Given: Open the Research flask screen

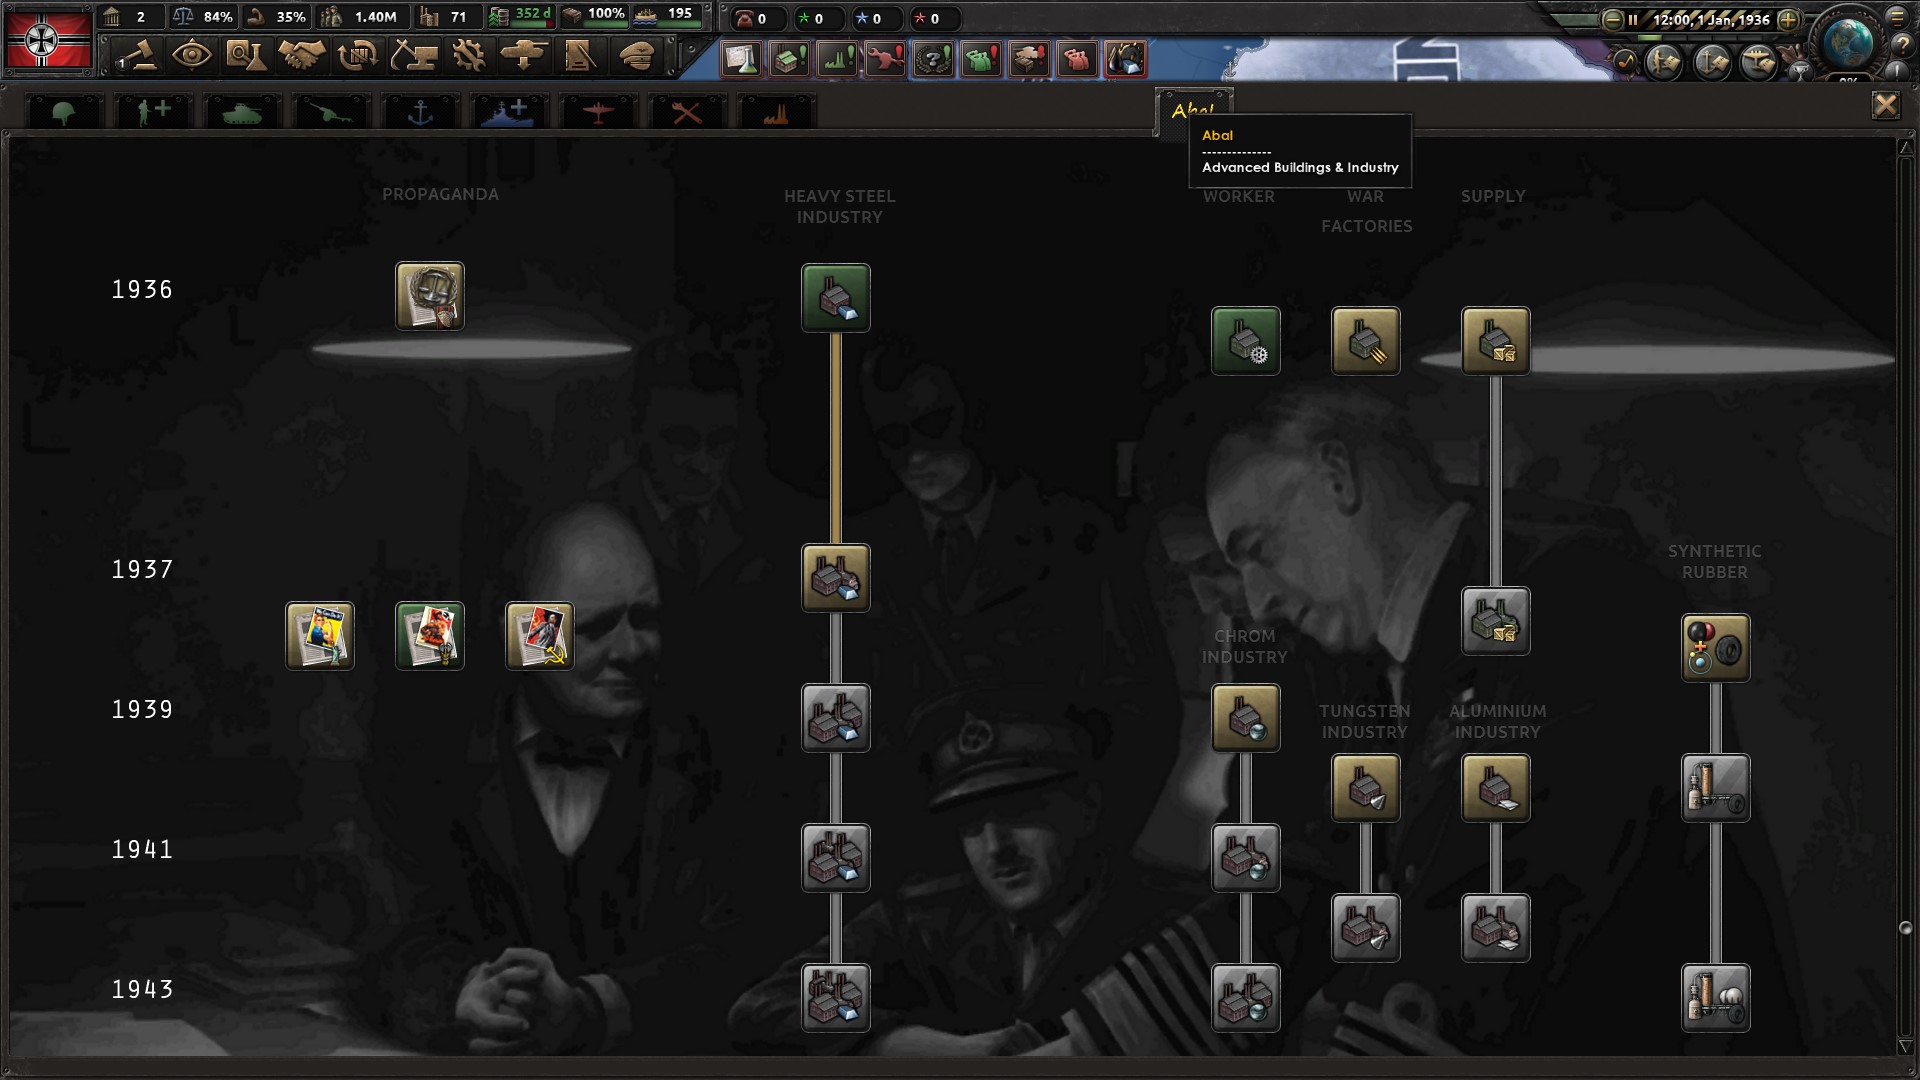Looking at the screenshot, I should point(246,56).
